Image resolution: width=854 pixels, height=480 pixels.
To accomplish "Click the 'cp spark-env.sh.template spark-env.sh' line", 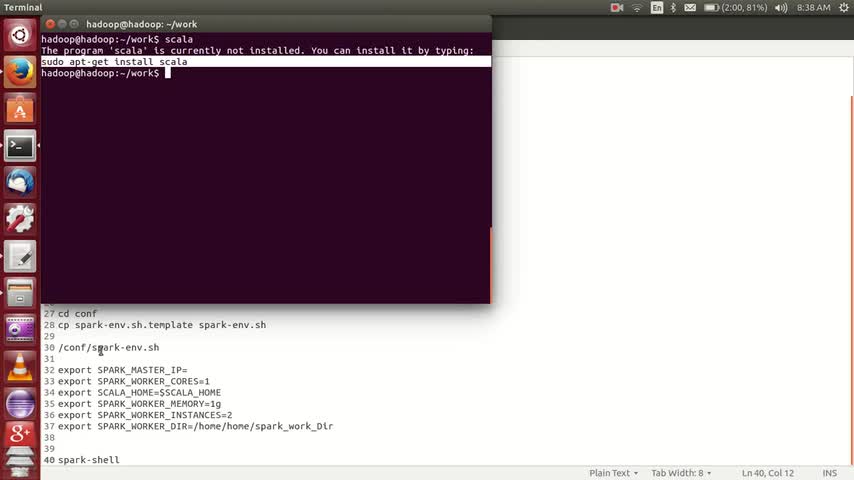I will point(162,325).
